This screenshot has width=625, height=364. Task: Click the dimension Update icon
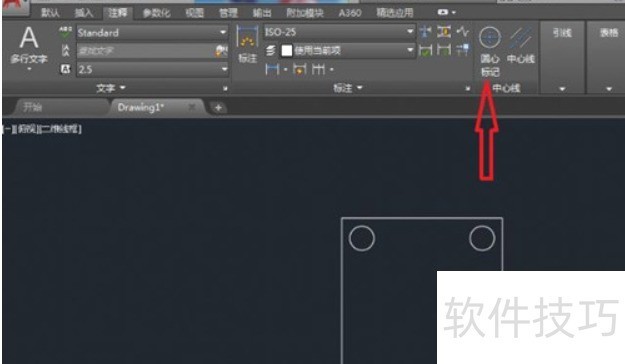[444, 50]
